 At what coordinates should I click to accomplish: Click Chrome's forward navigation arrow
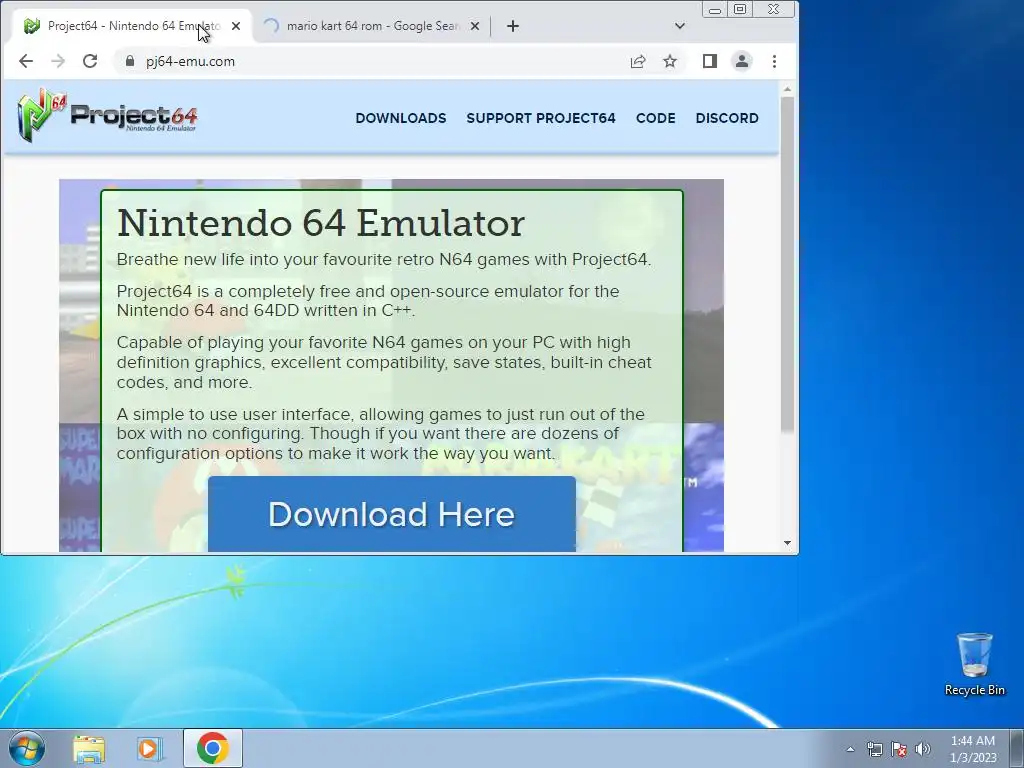(57, 61)
